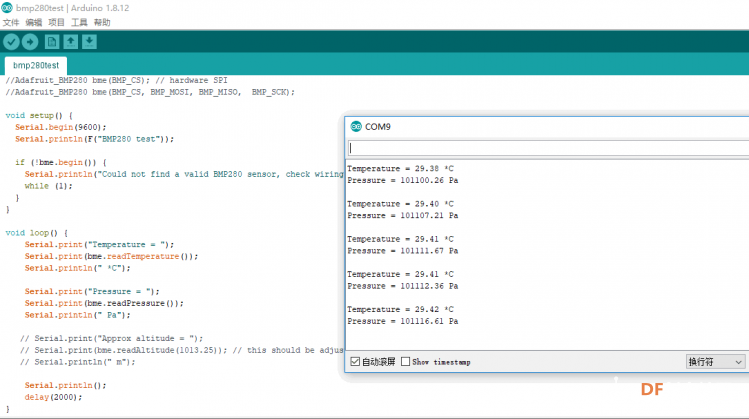Click 'Temperature = 29.42 *C' output line
This screenshot has height=419, width=749.
[400, 310]
